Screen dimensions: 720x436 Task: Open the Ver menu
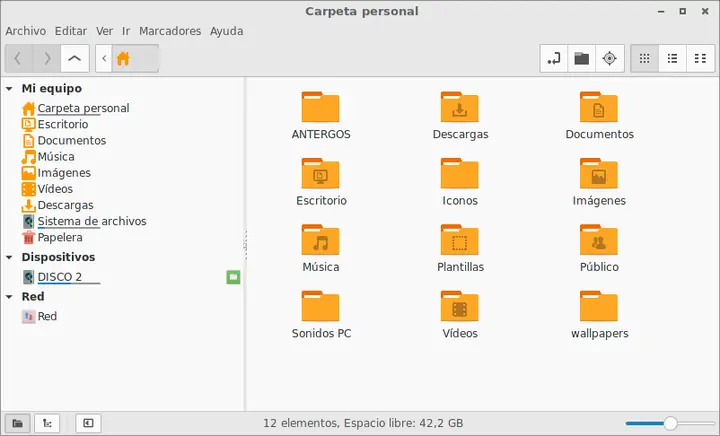(104, 31)
